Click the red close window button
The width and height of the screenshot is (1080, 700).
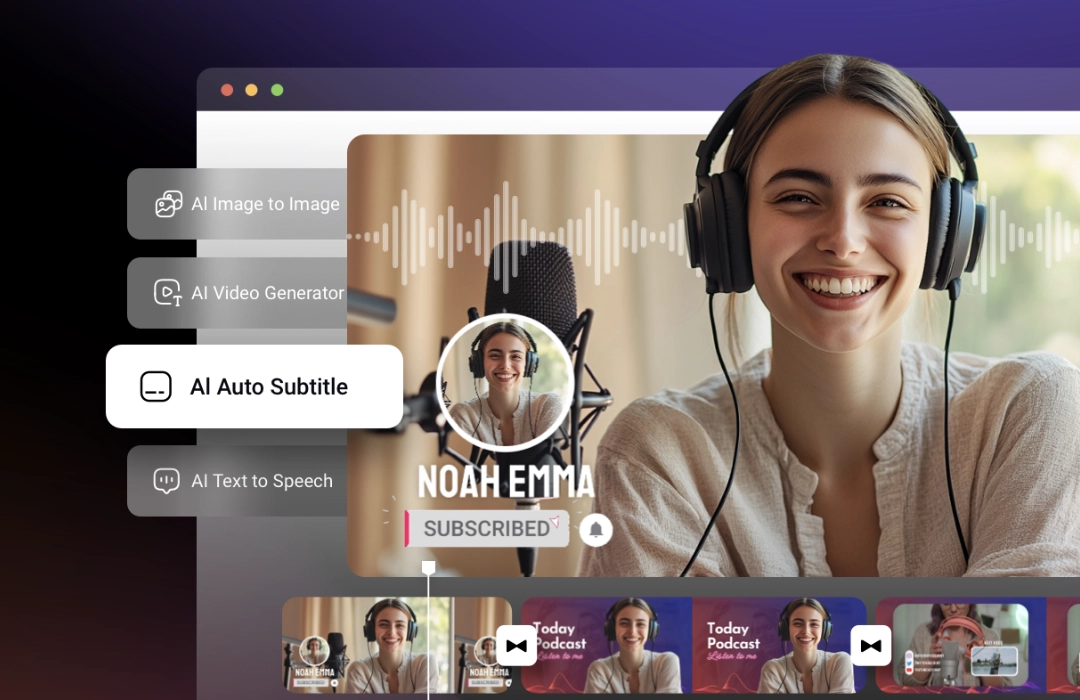[x=227, y=90]
